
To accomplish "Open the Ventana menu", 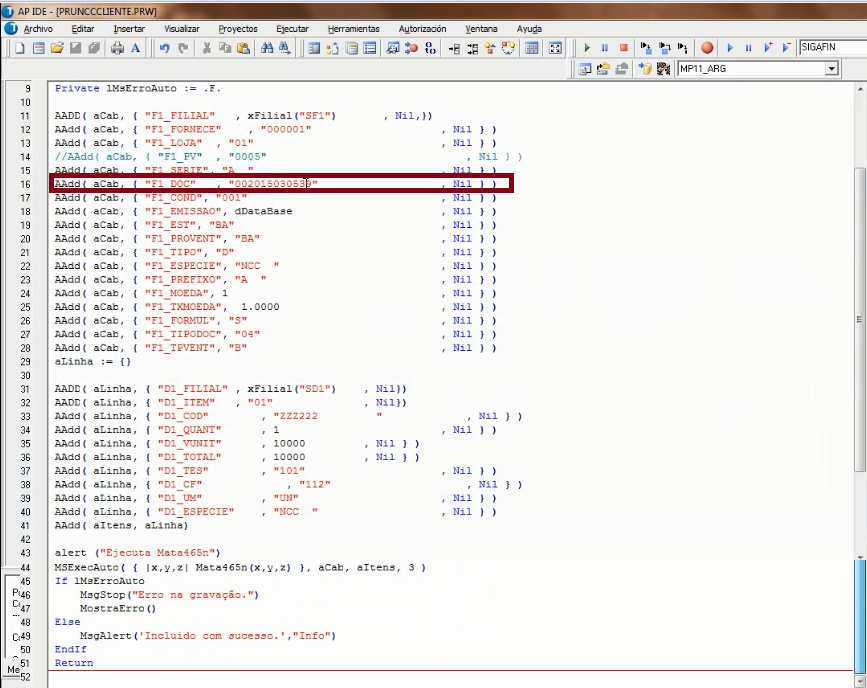I will (x=481, y=29).
